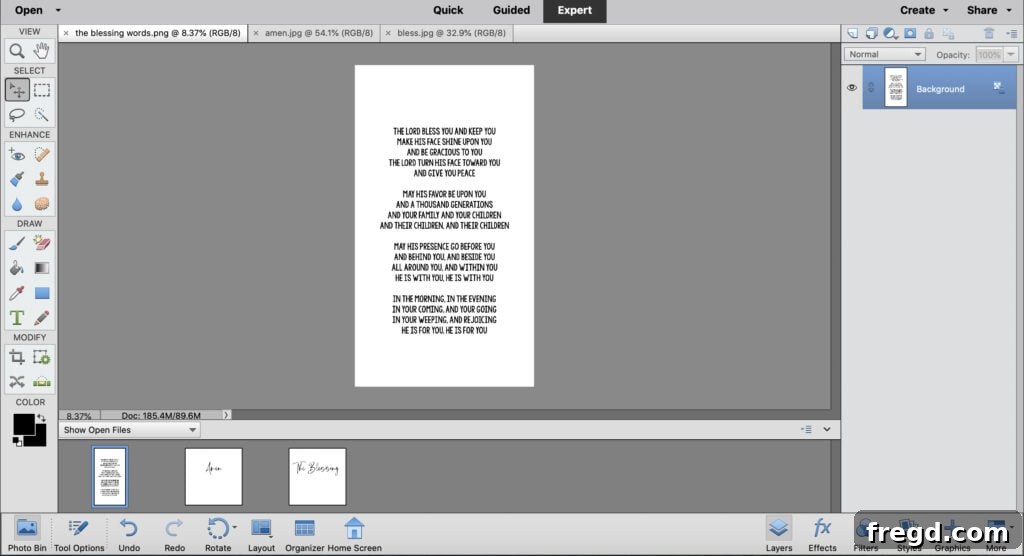1024x556 pixels.
Task: Toggle lock all pixels icon
Action: coord(929,33)
